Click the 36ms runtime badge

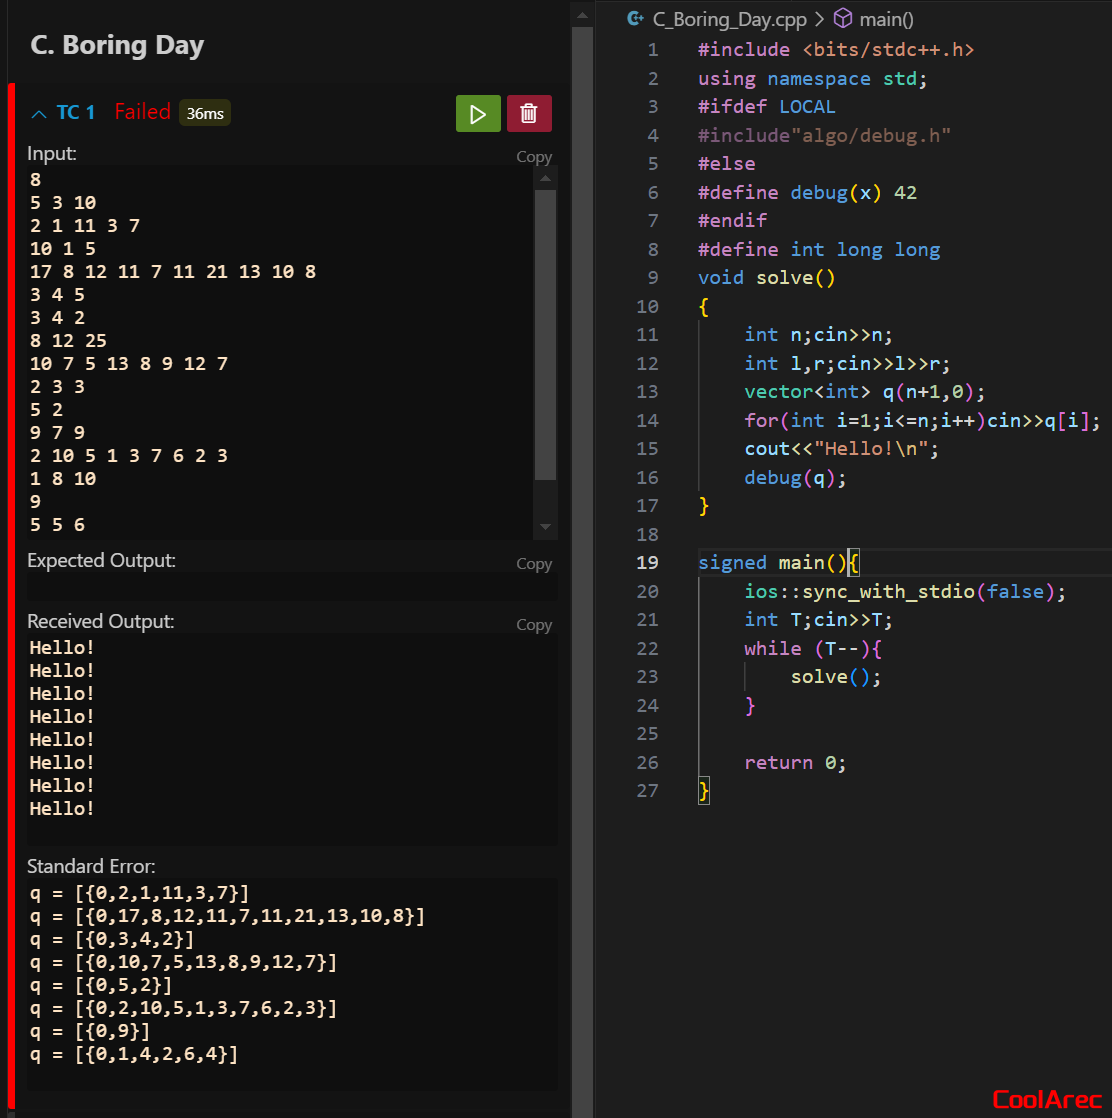[205, 113]
